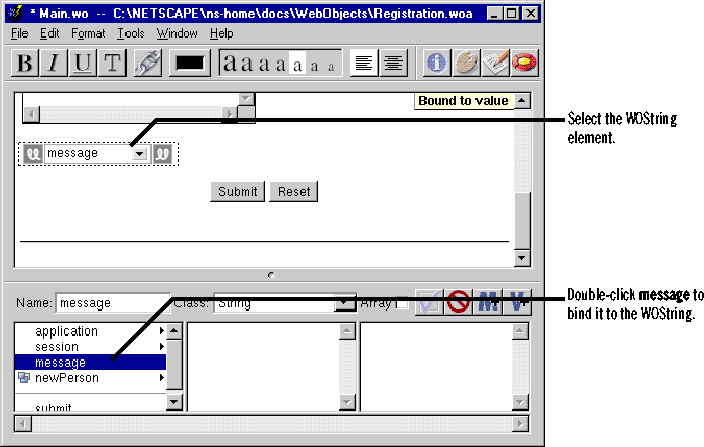Screen dimensions: 704x447
Task: Toggle the Array checkbox
Action: 401,303
